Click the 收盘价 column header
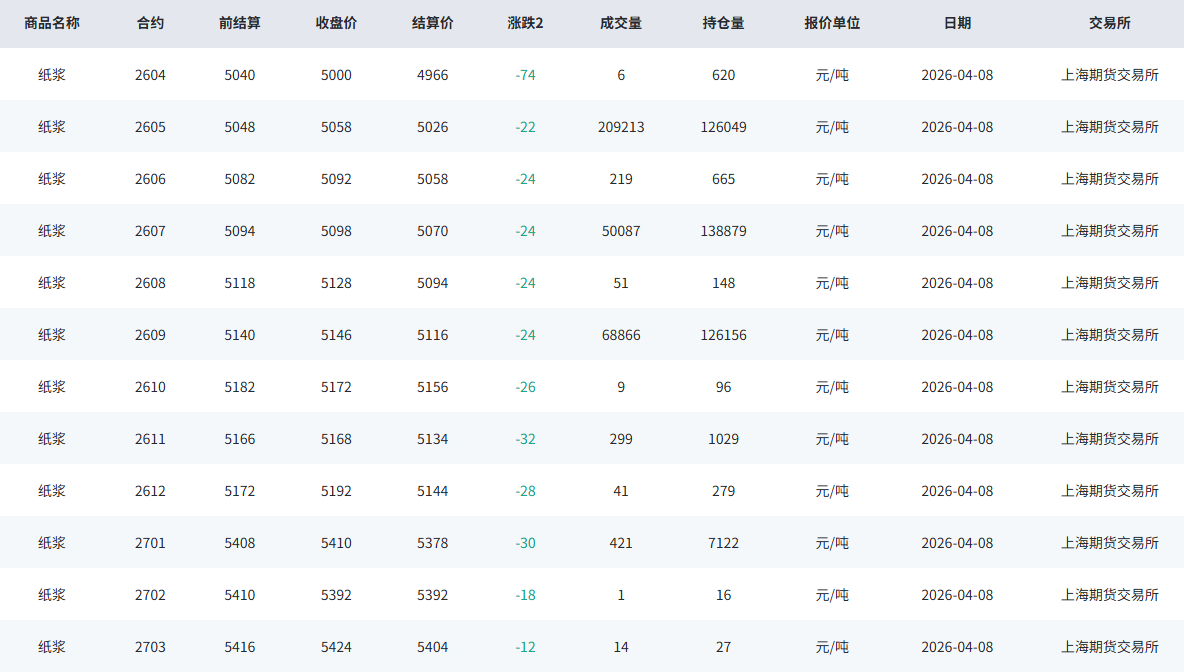This screenshot has height=672, width=1184. pyautogui.click(x=336, y=23)
